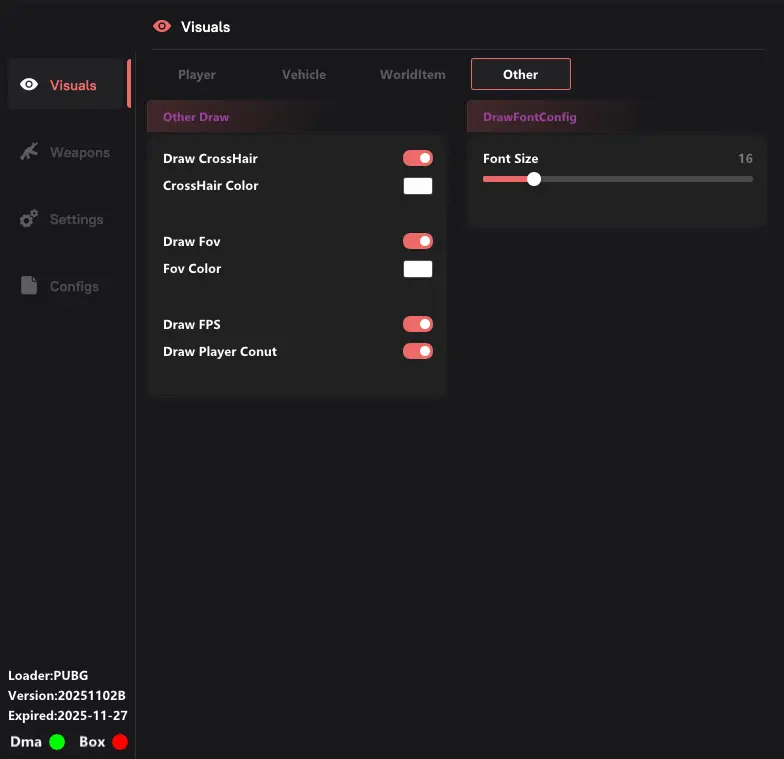Click the rifle icon beside Weapons
Screen dimensions: 784x759
(30, 152)
